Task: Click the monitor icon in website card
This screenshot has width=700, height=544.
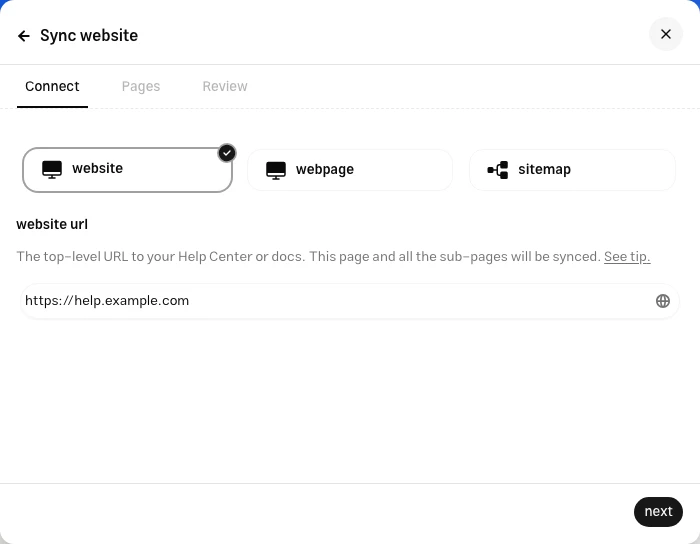Action: [52, 169]
